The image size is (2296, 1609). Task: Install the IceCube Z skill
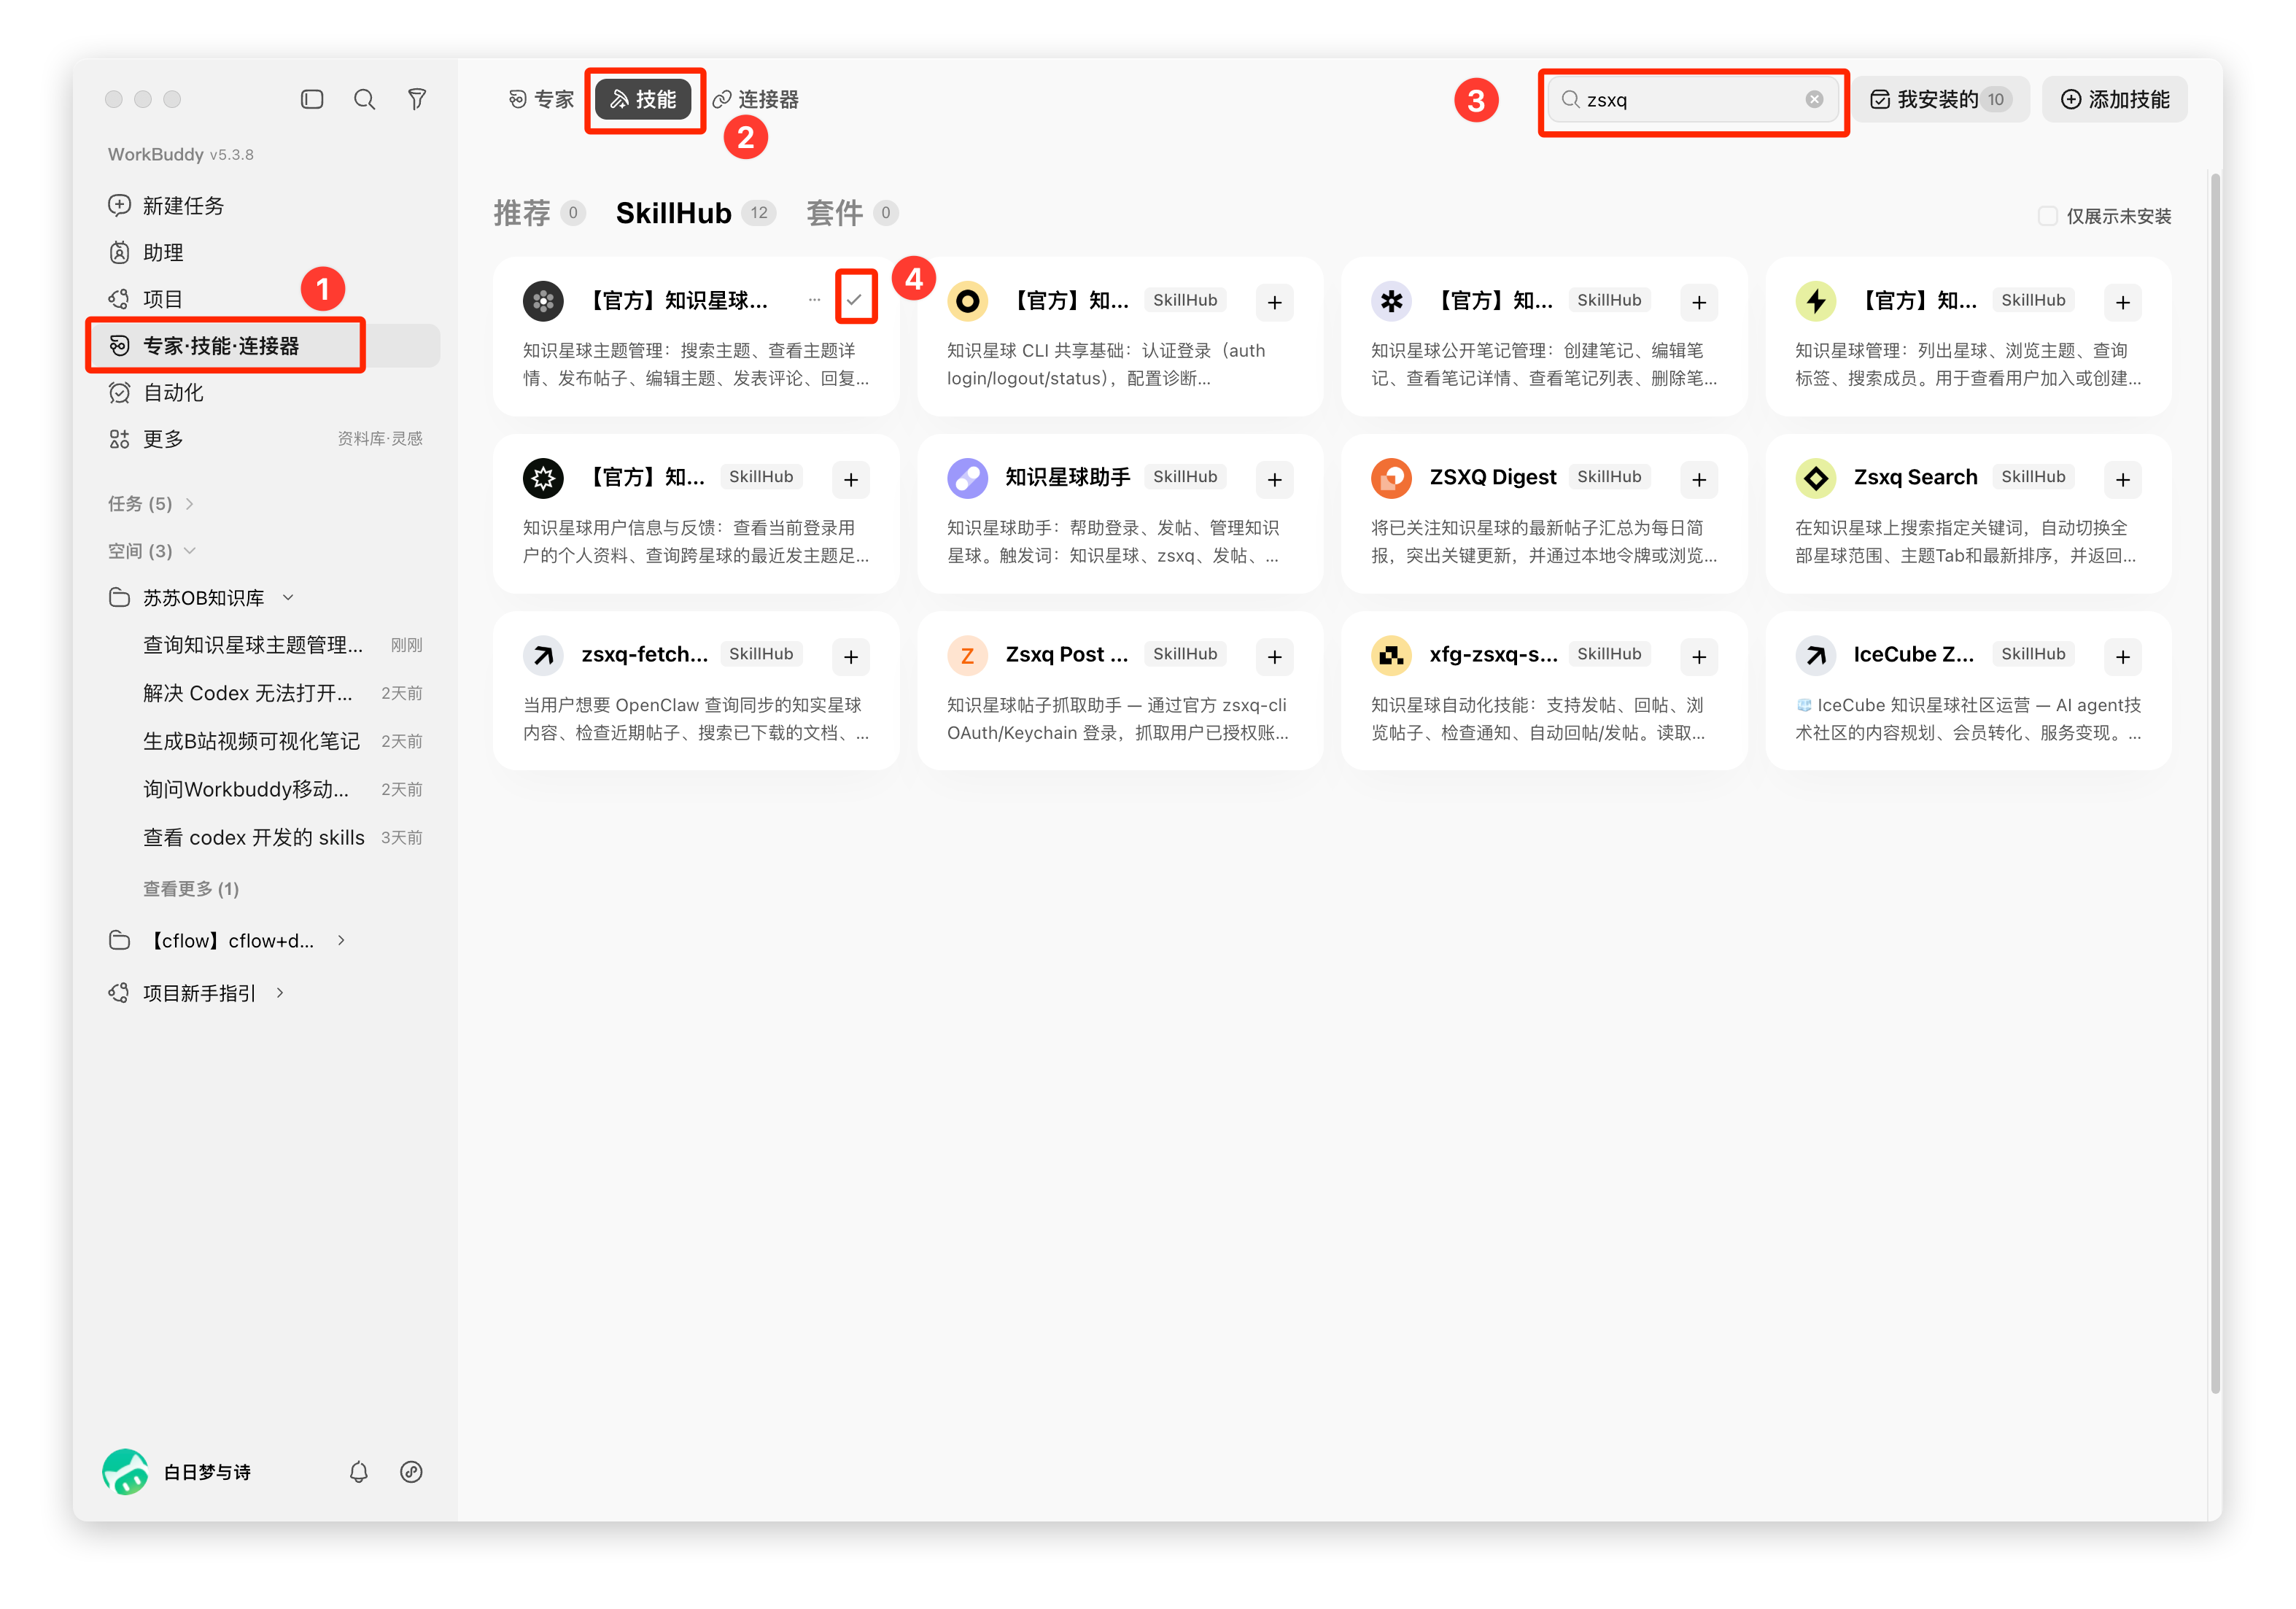[x=2123, y=657]
